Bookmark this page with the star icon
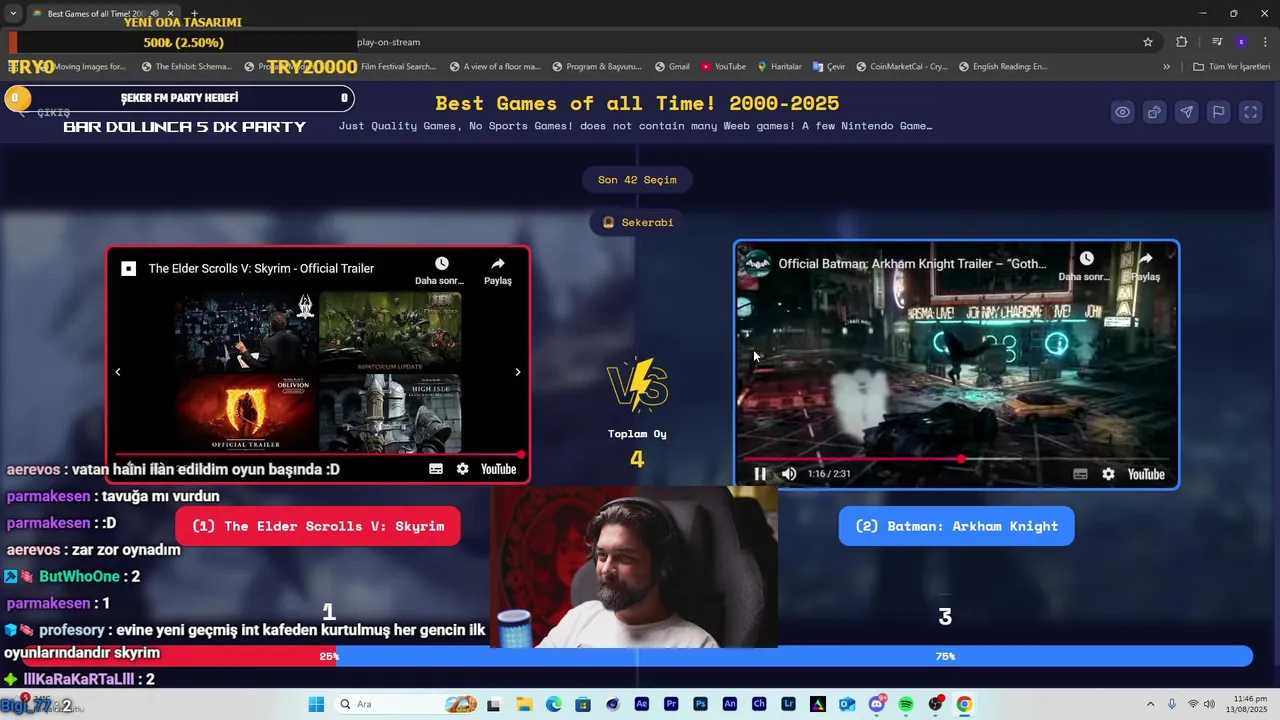 click(x=1148, y=42)
